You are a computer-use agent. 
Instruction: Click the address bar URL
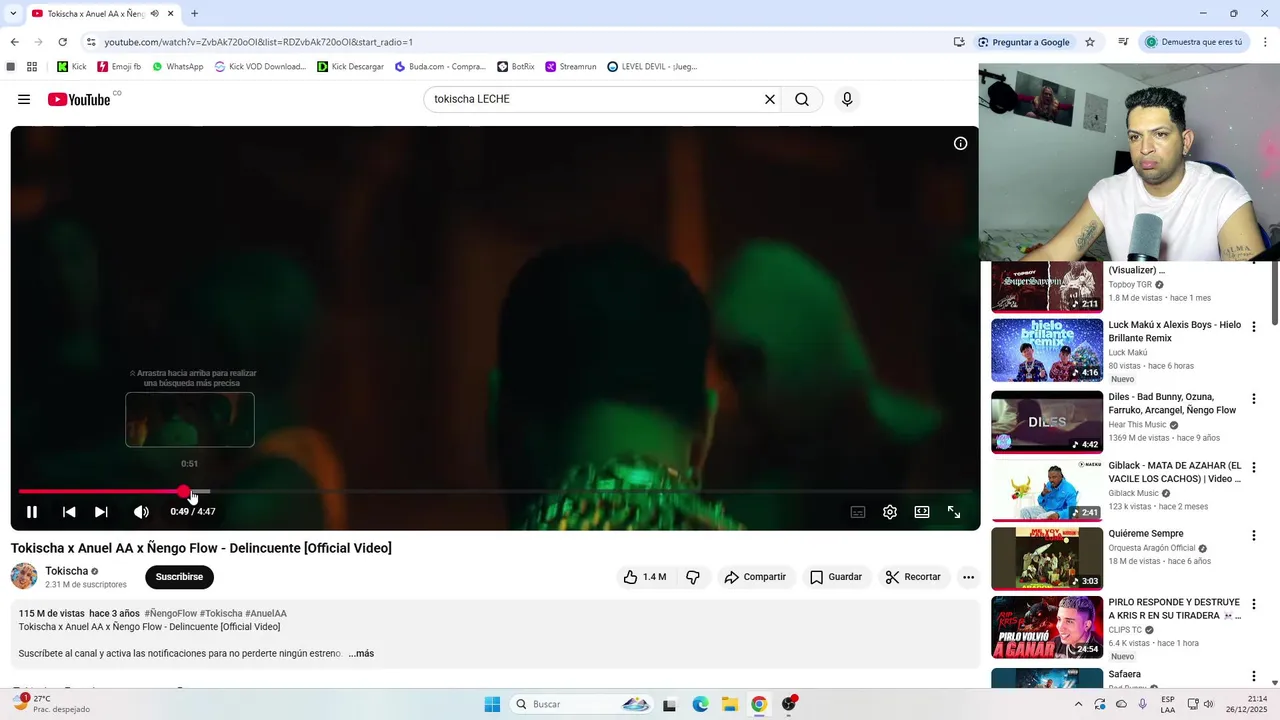coord(258,42)
